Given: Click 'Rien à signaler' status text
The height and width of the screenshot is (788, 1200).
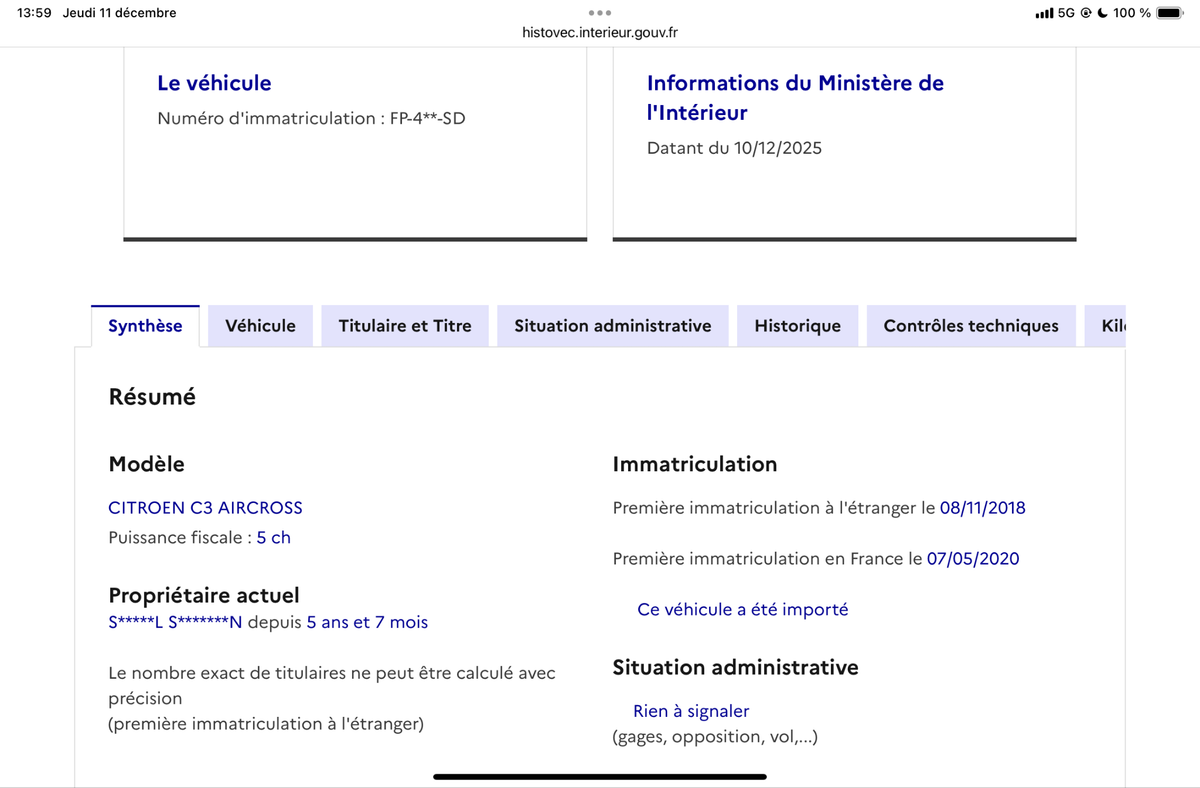Looking at the screenshot, I should (x=691, y=711).
